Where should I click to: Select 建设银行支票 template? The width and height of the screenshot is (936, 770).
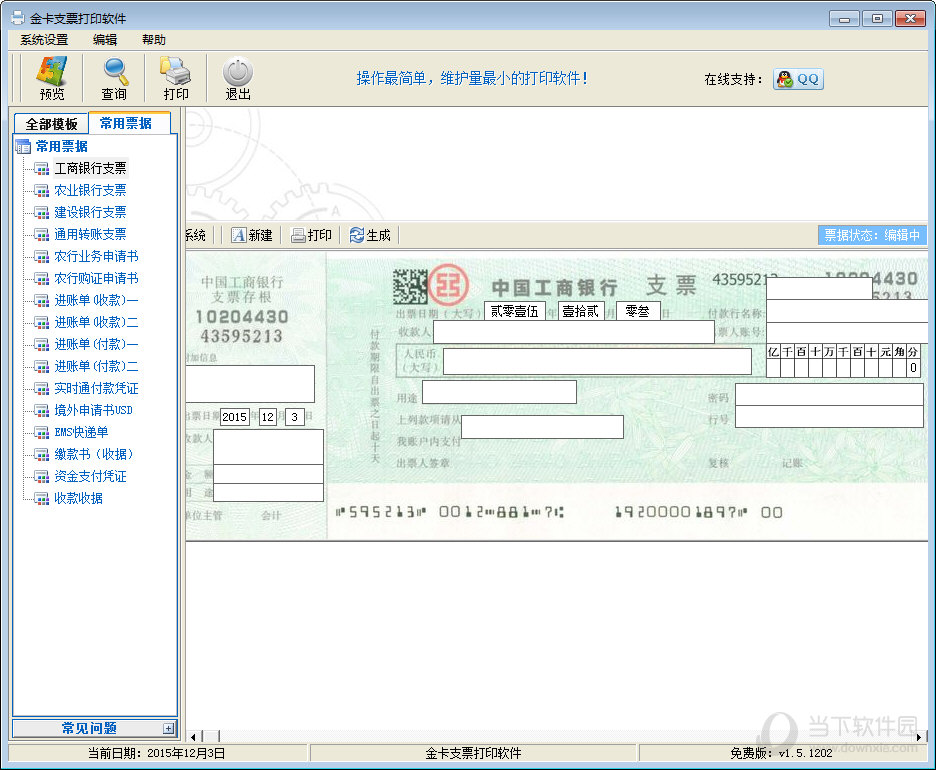90,212
